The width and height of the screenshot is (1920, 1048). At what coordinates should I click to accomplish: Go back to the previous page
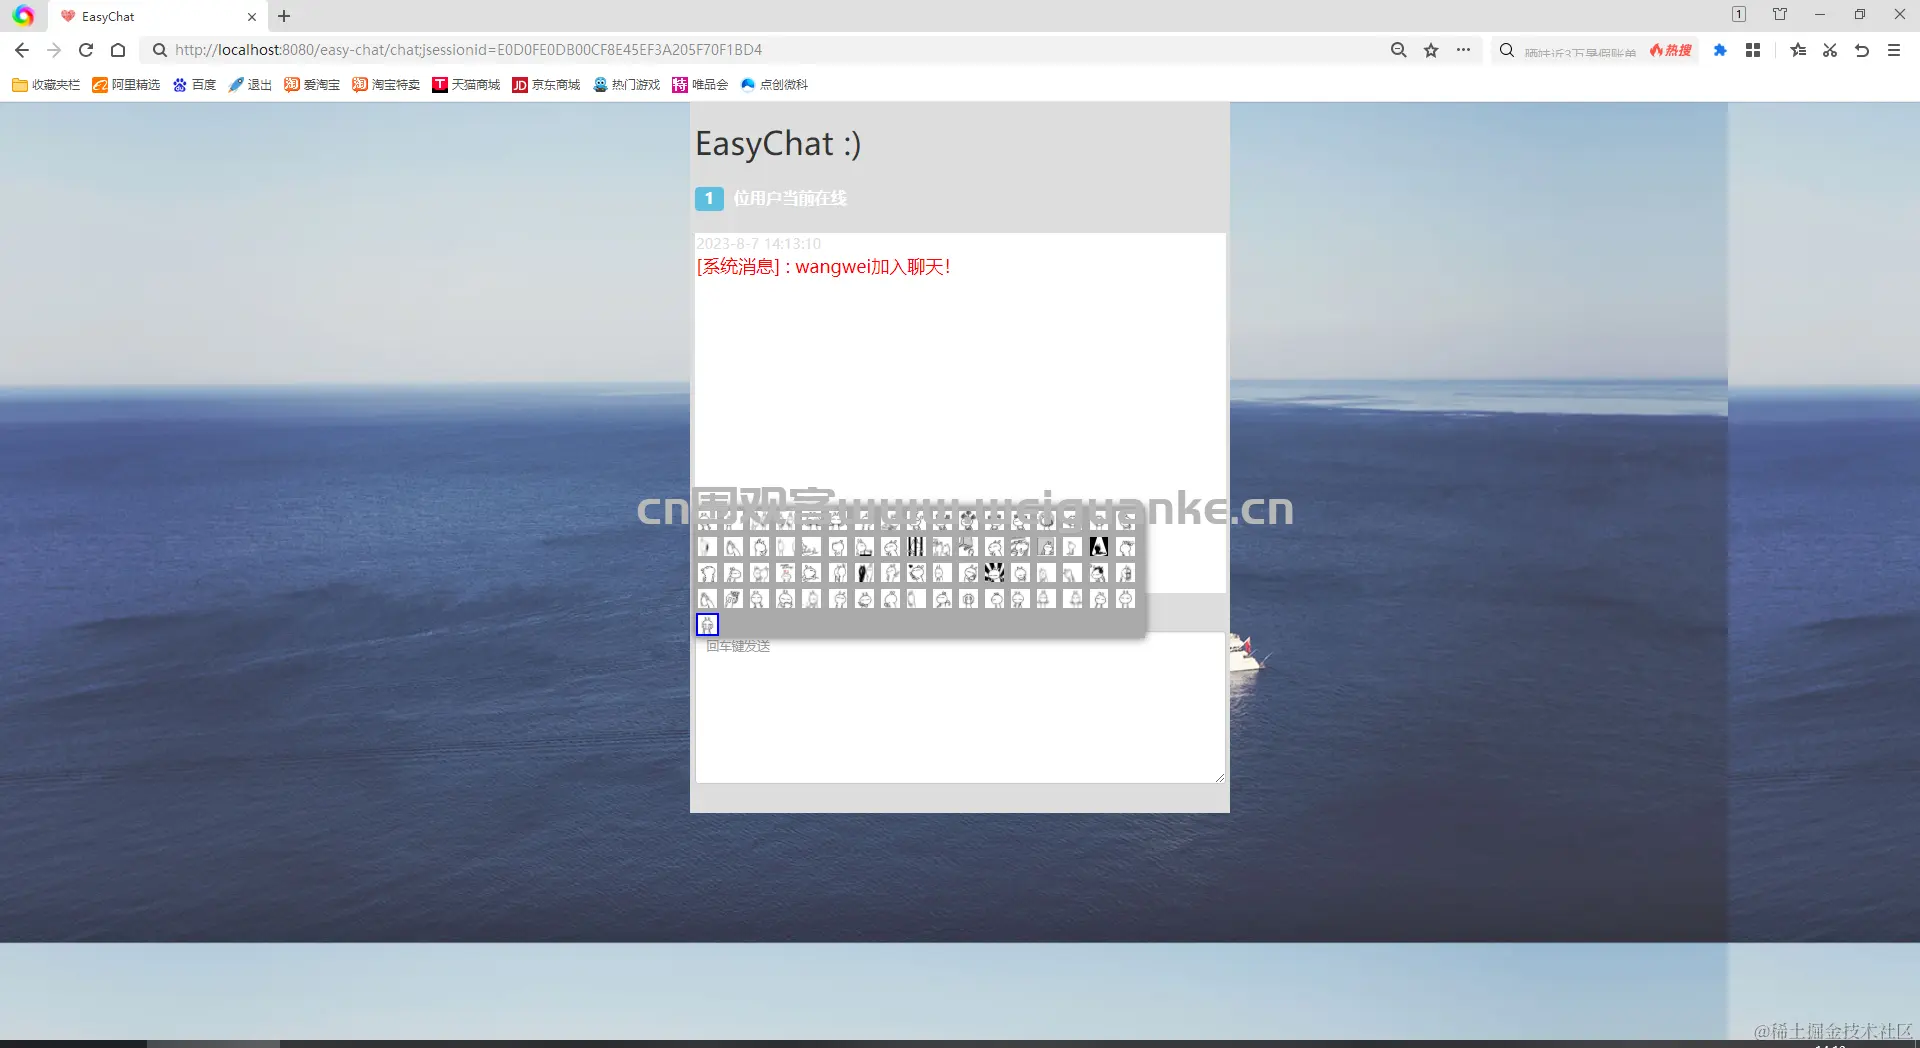coord(22,50)
